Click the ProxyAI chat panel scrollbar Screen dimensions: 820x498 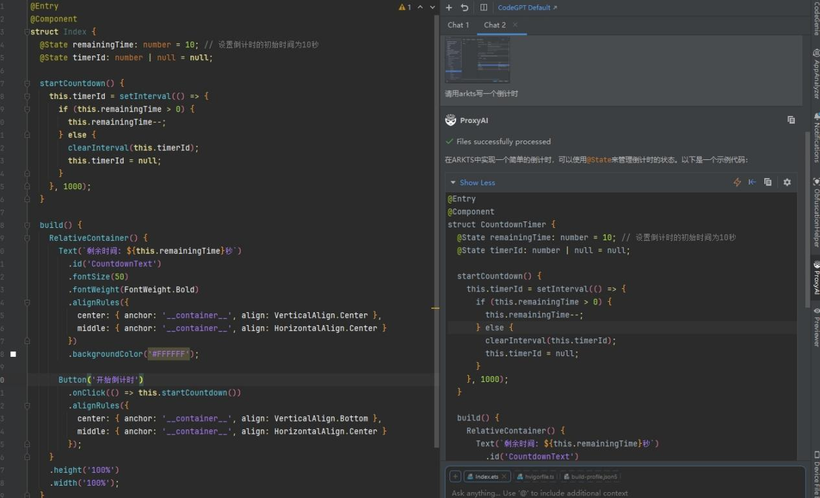[x=807, y=220]
